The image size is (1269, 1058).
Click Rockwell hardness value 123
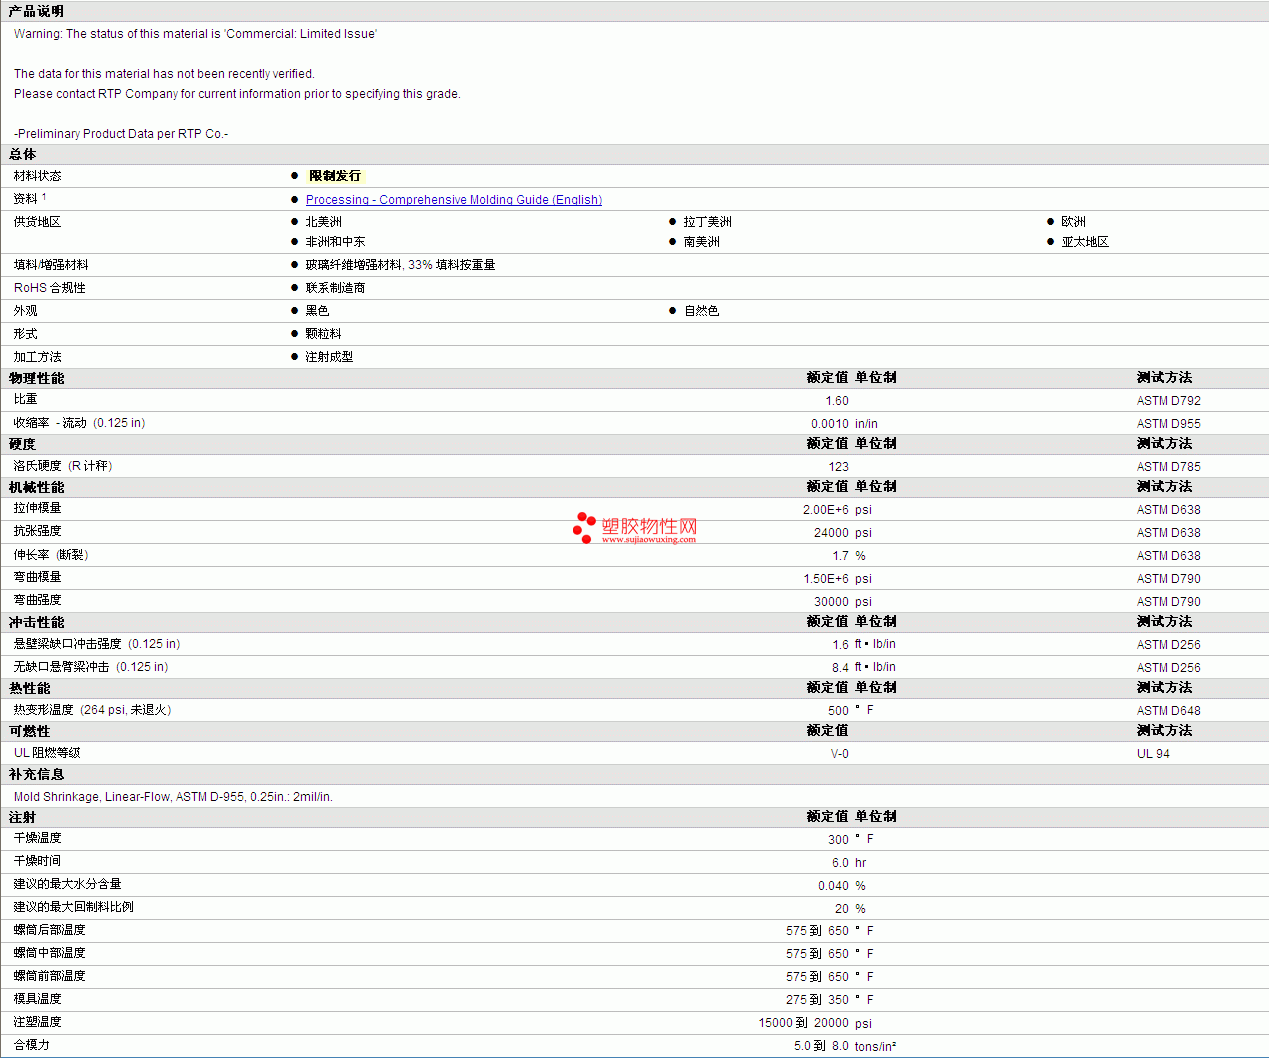point(839,467)
